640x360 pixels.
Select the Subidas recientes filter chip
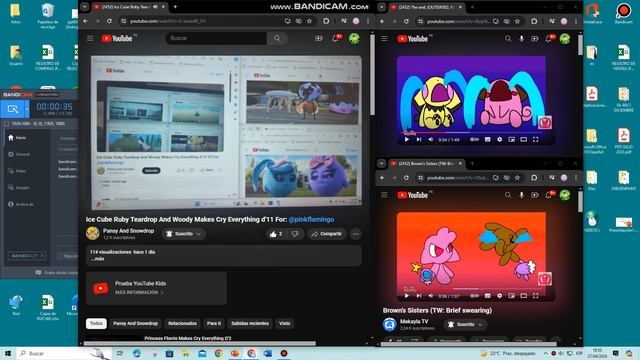[x=250, y=323]
